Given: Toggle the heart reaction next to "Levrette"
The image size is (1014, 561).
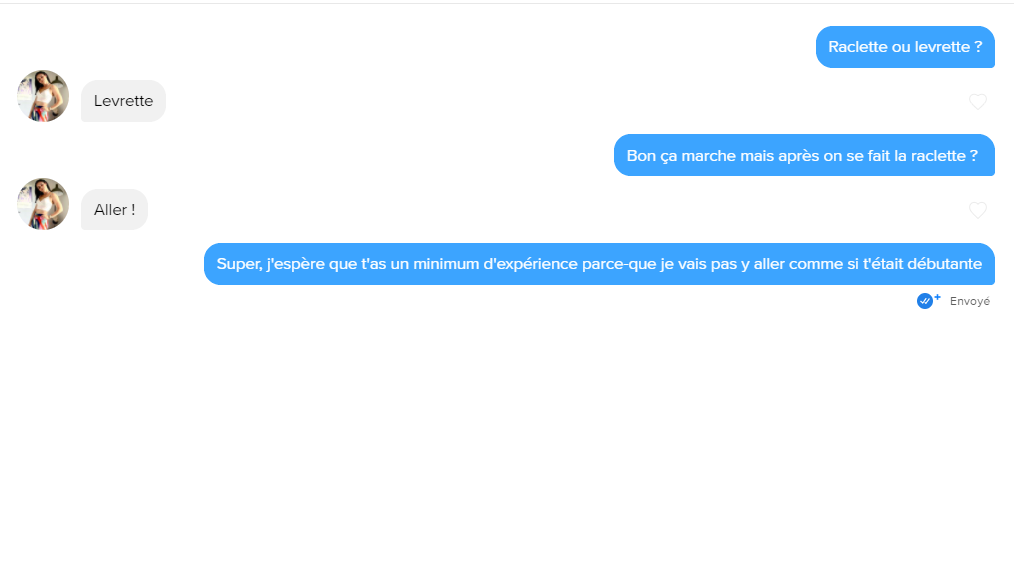Looking at the screenshot, I should tap(978, 101).
